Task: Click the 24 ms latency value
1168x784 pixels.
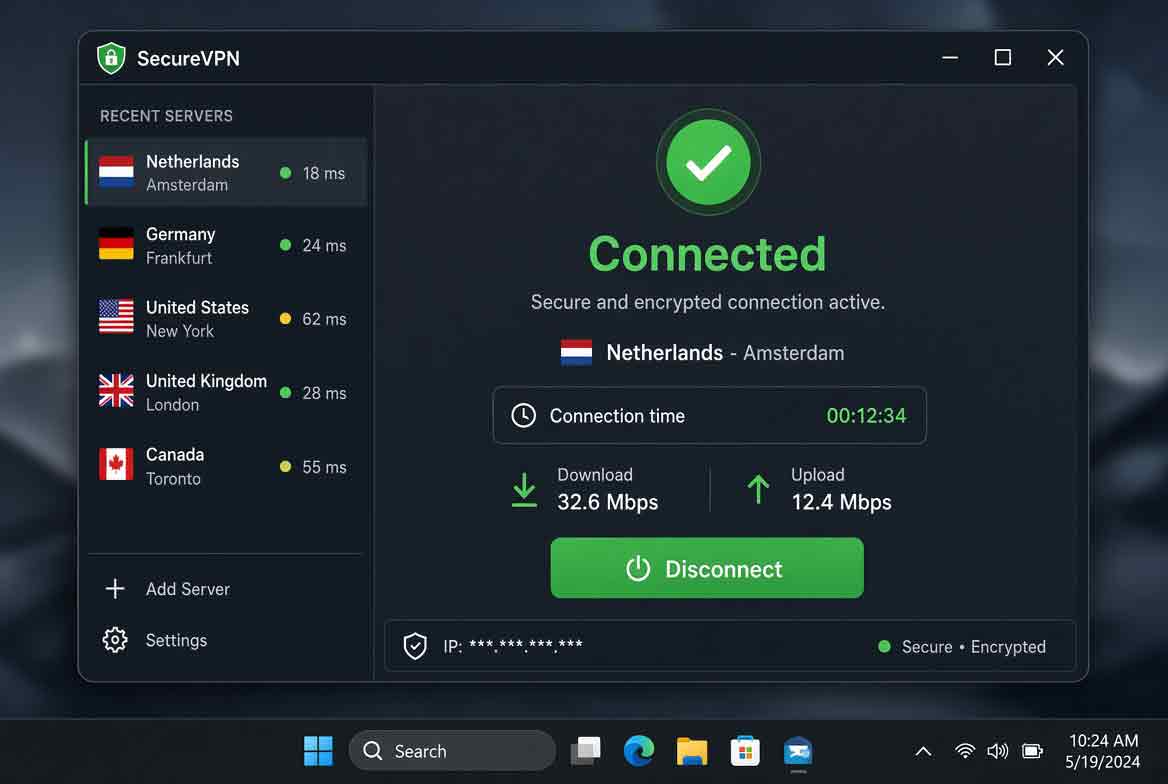Action: click(324, 245)
